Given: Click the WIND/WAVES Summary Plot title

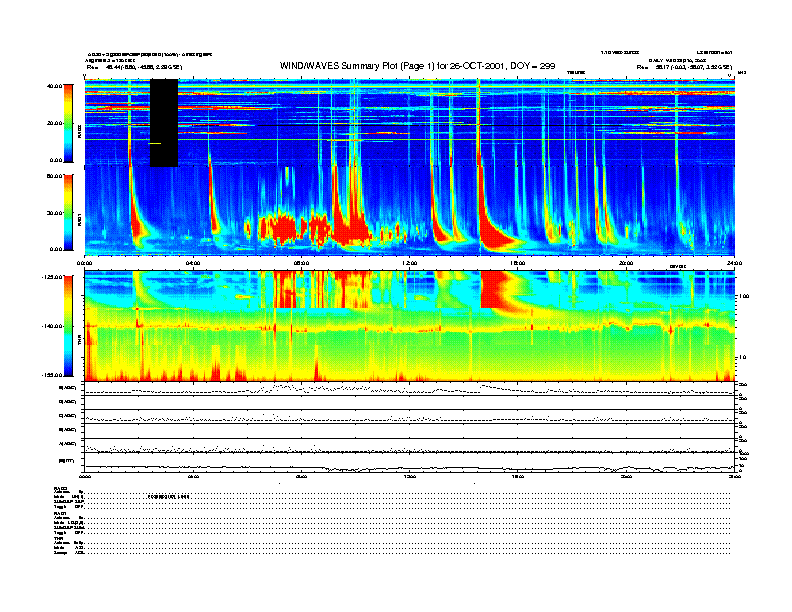Looking at the screenshot, I should pyautogui.click(x=417, y=66).
